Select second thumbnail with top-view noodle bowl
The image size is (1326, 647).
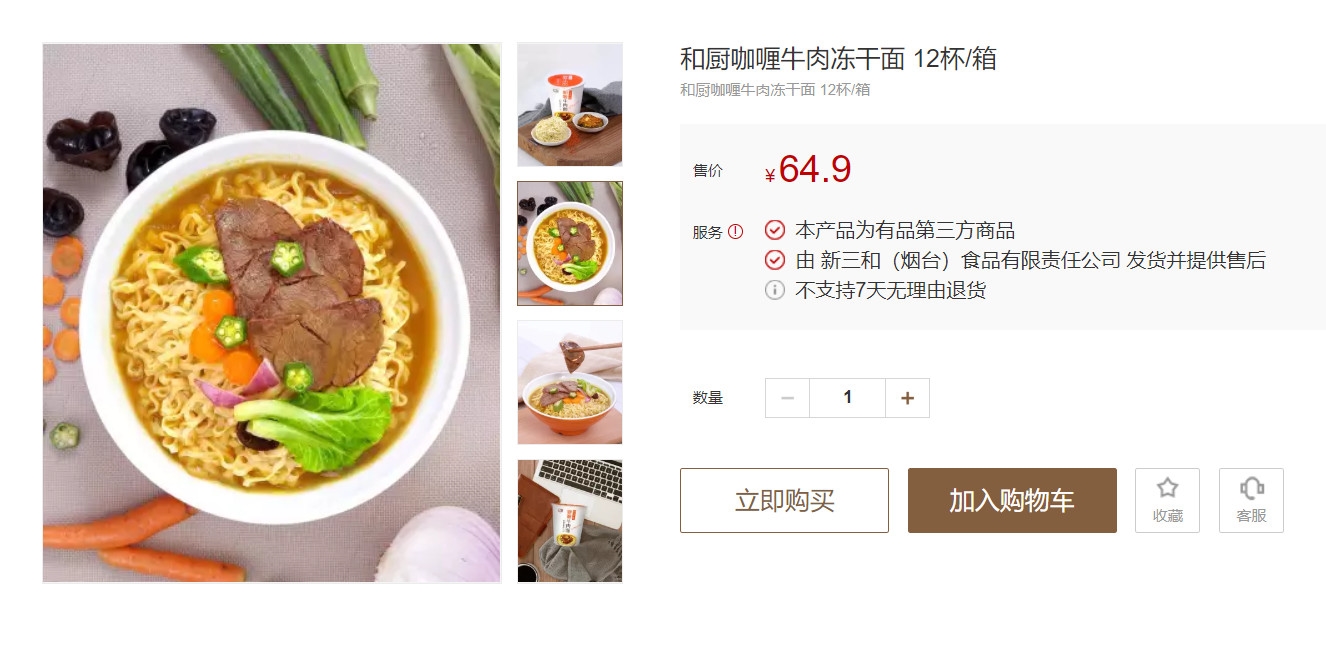pos(570,243)
